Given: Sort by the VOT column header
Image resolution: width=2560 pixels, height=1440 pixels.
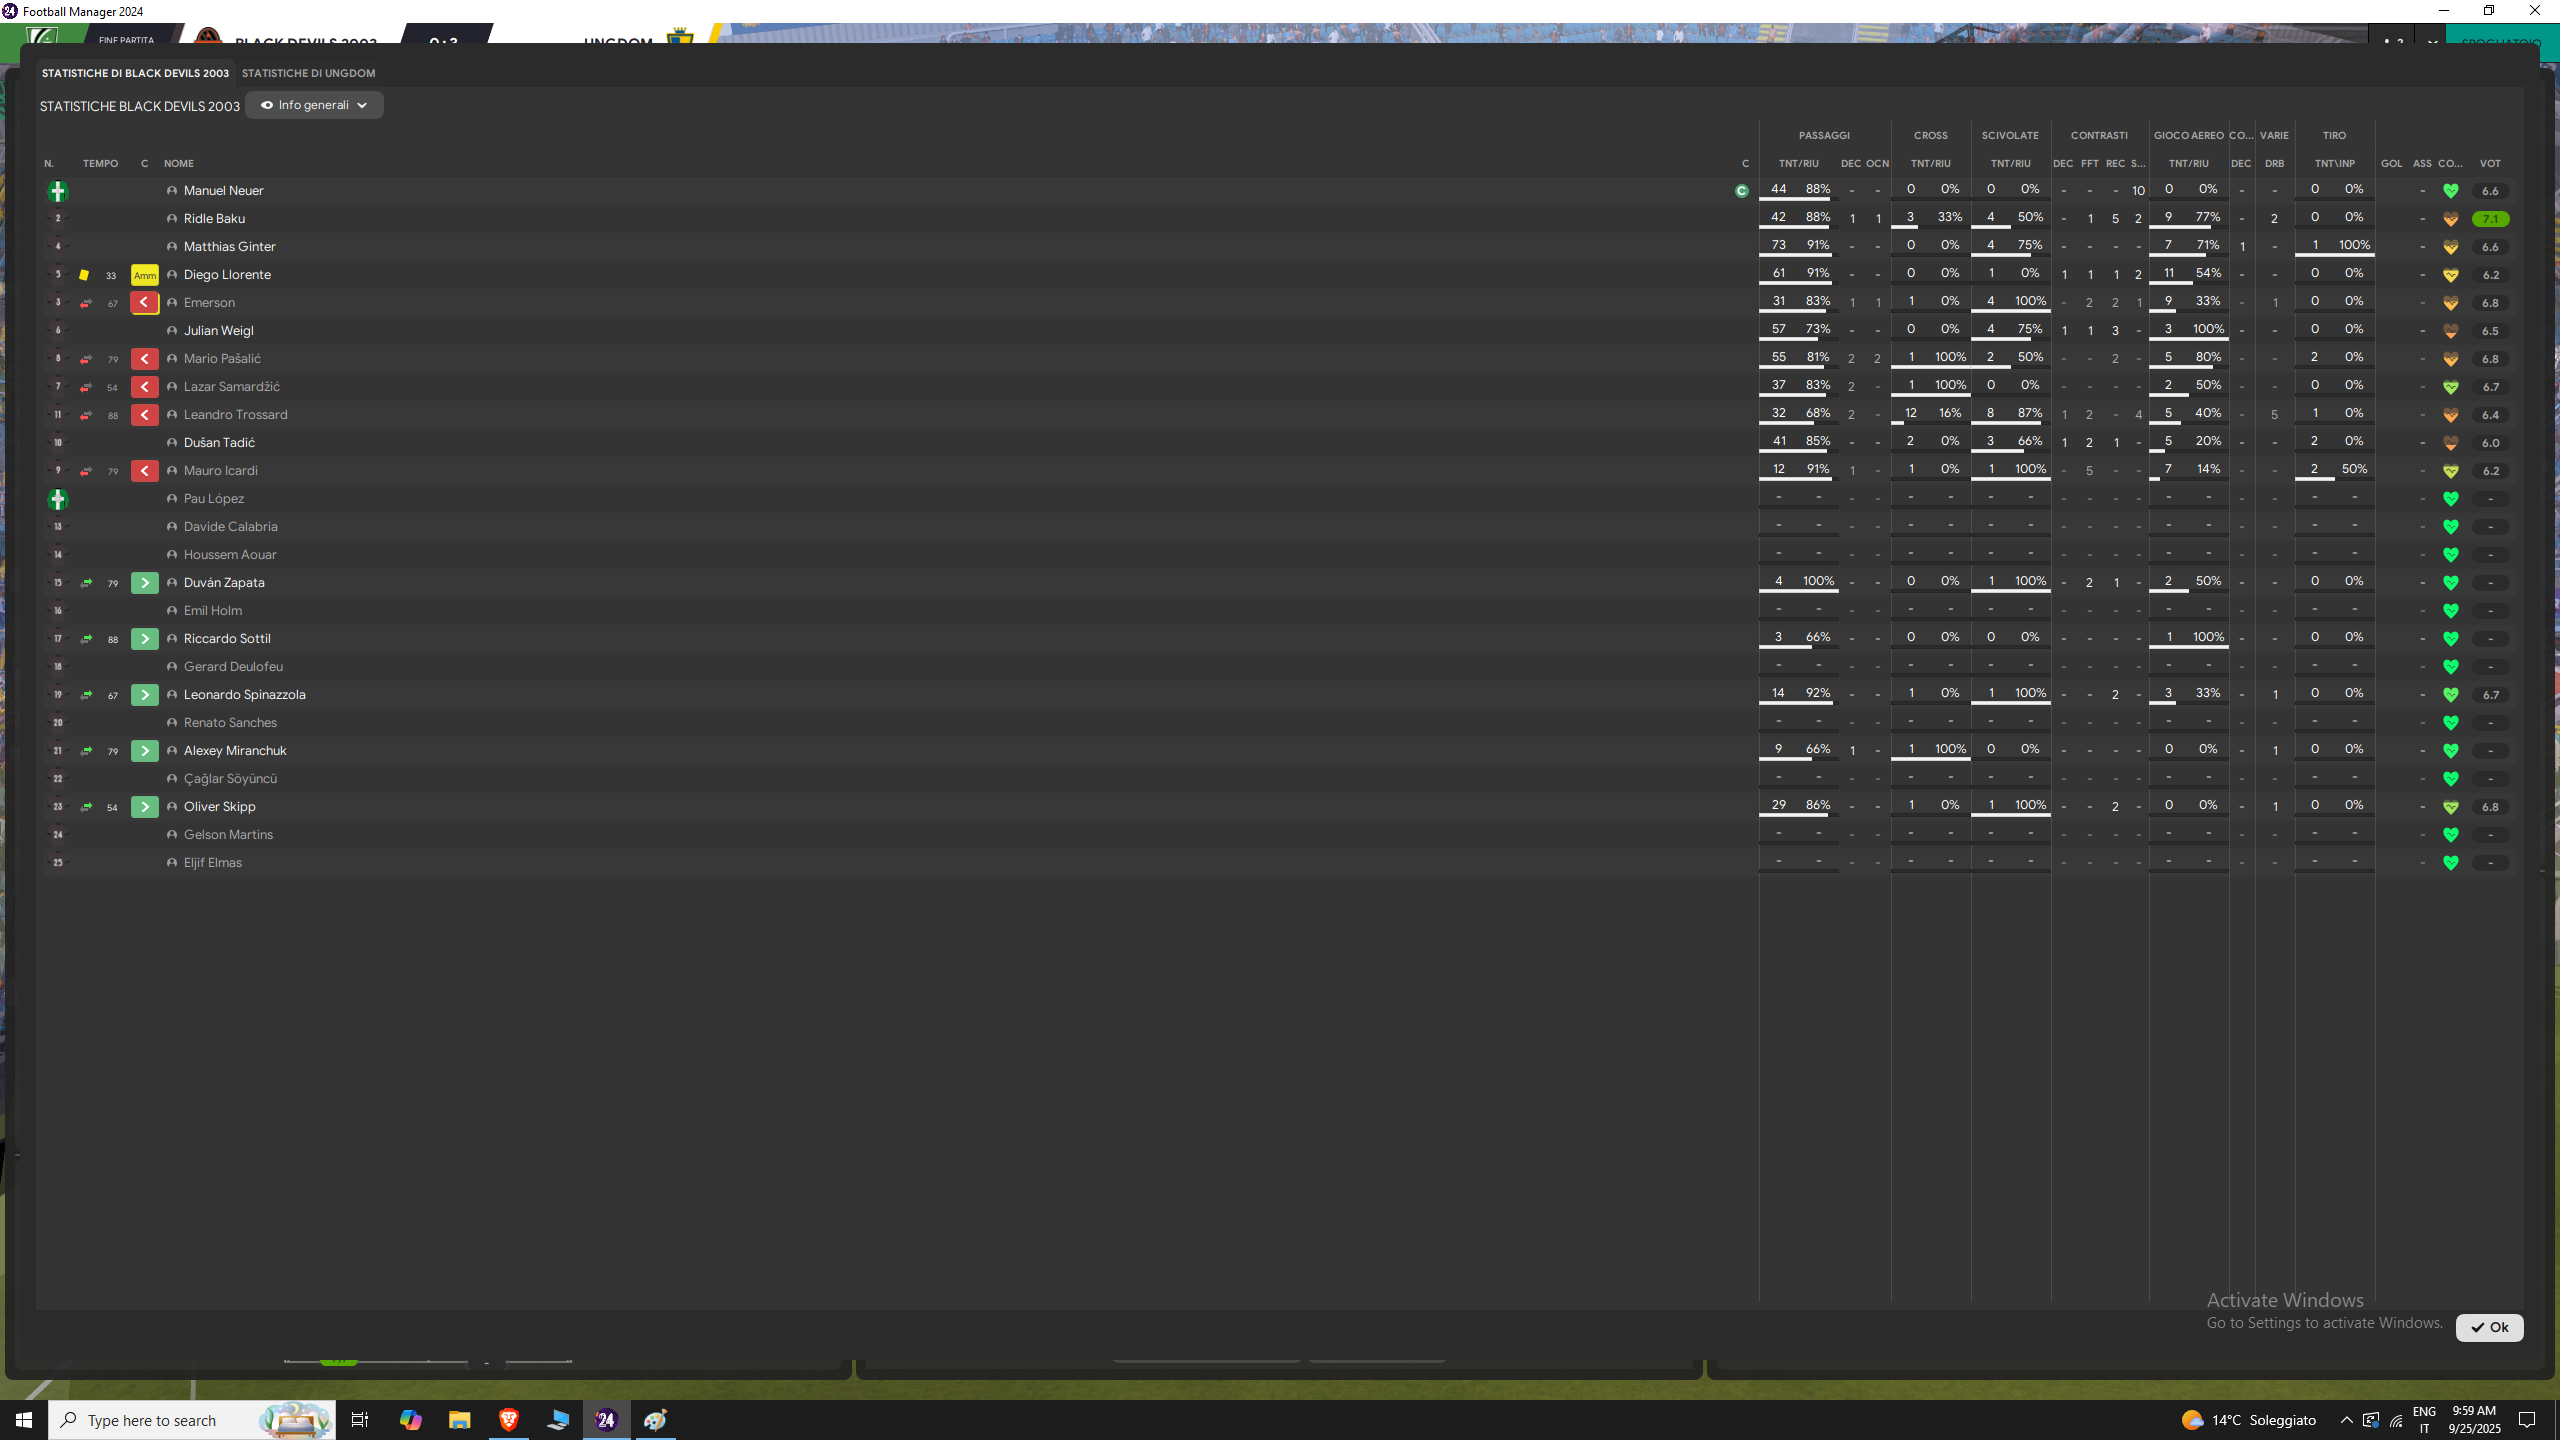Looking at the screenshot, I should point(2489,163).
